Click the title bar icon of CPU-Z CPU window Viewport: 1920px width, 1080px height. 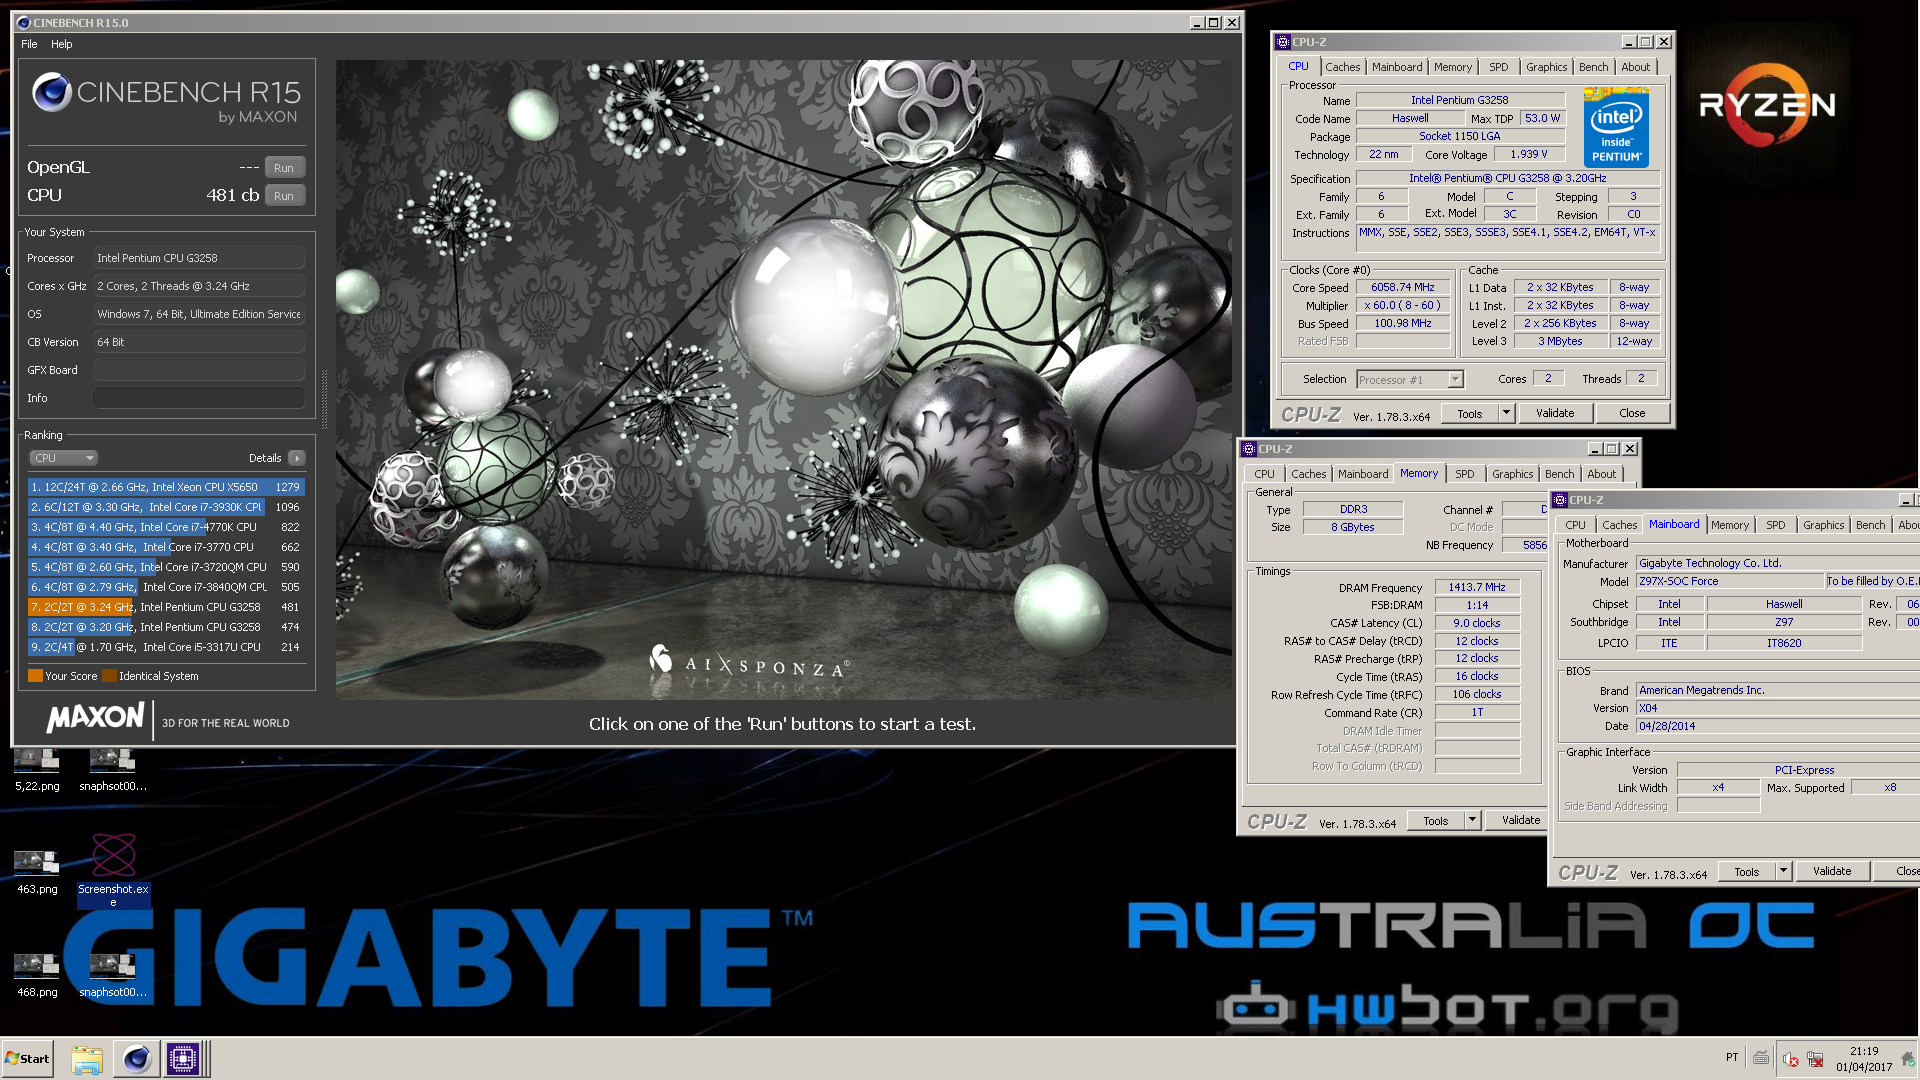click(x=1282, y=42)
